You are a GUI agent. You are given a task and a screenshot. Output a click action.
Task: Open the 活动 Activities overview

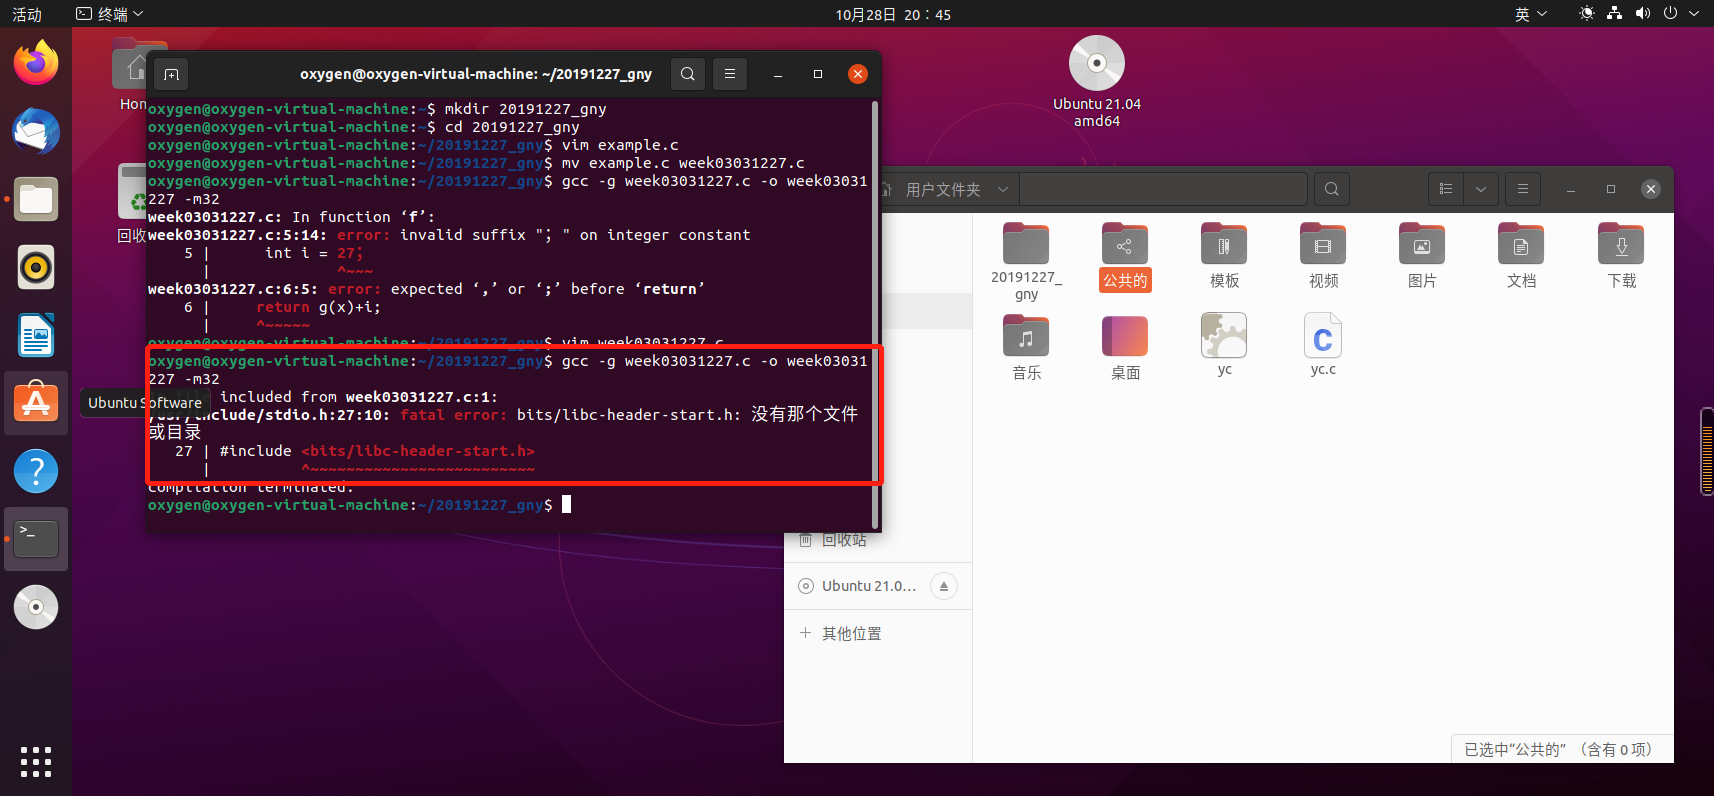tap(27, 14)
